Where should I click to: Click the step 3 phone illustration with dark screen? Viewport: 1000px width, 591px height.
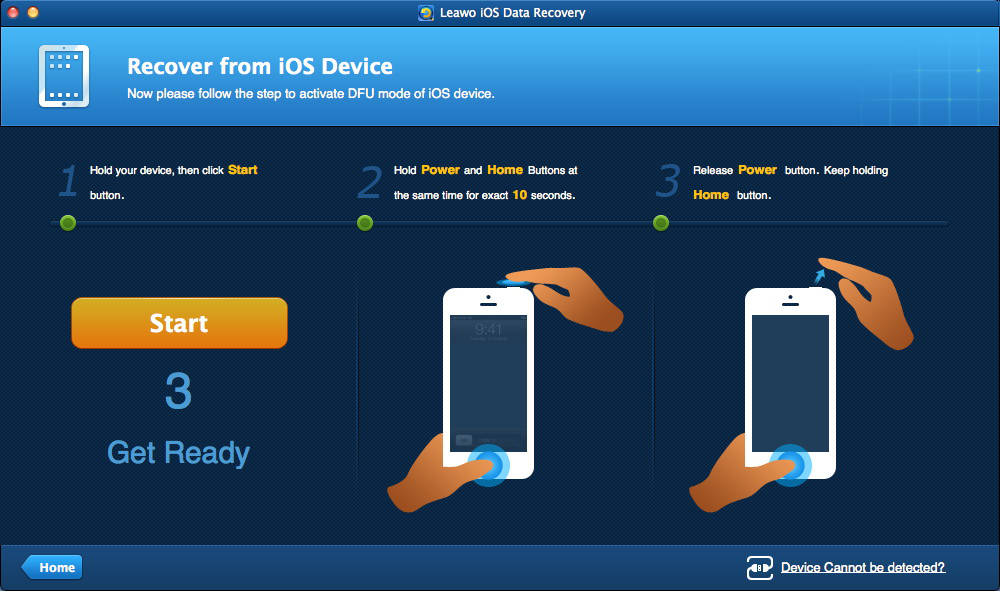tap(790, 383)
